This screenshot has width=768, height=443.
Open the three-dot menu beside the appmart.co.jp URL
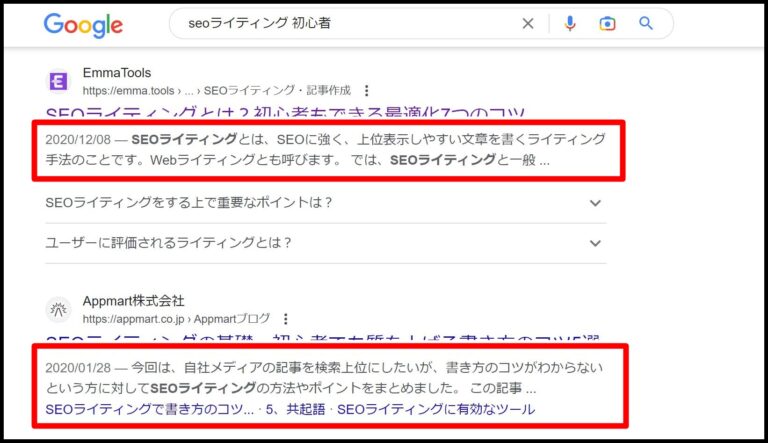click(x=286, y=319)
